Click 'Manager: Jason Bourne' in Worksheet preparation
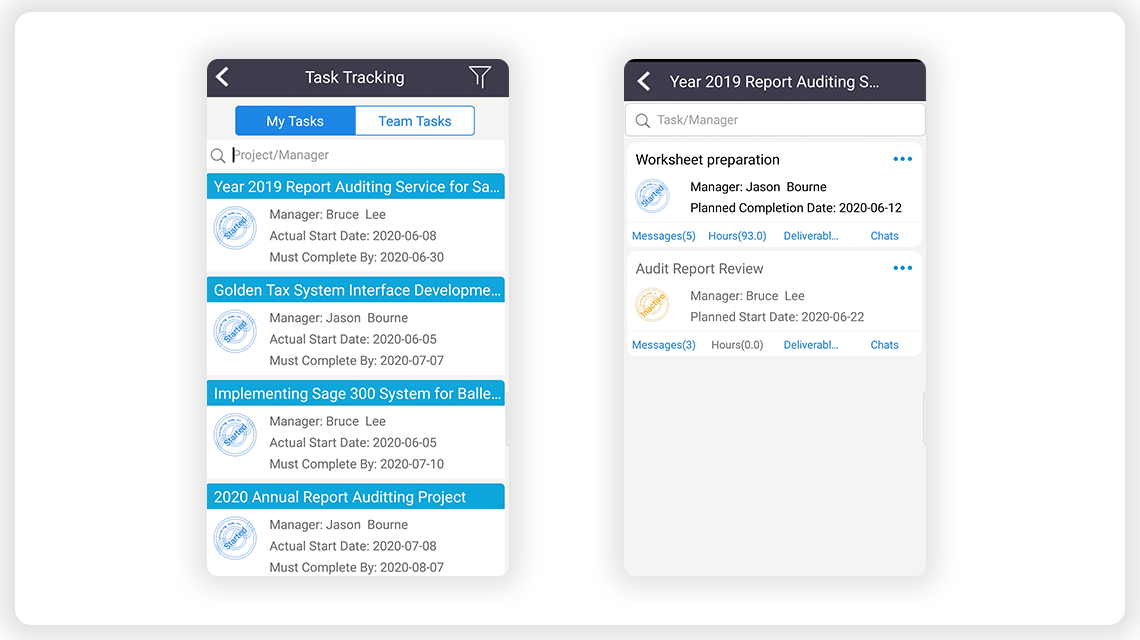 click(x=758, y=187)
